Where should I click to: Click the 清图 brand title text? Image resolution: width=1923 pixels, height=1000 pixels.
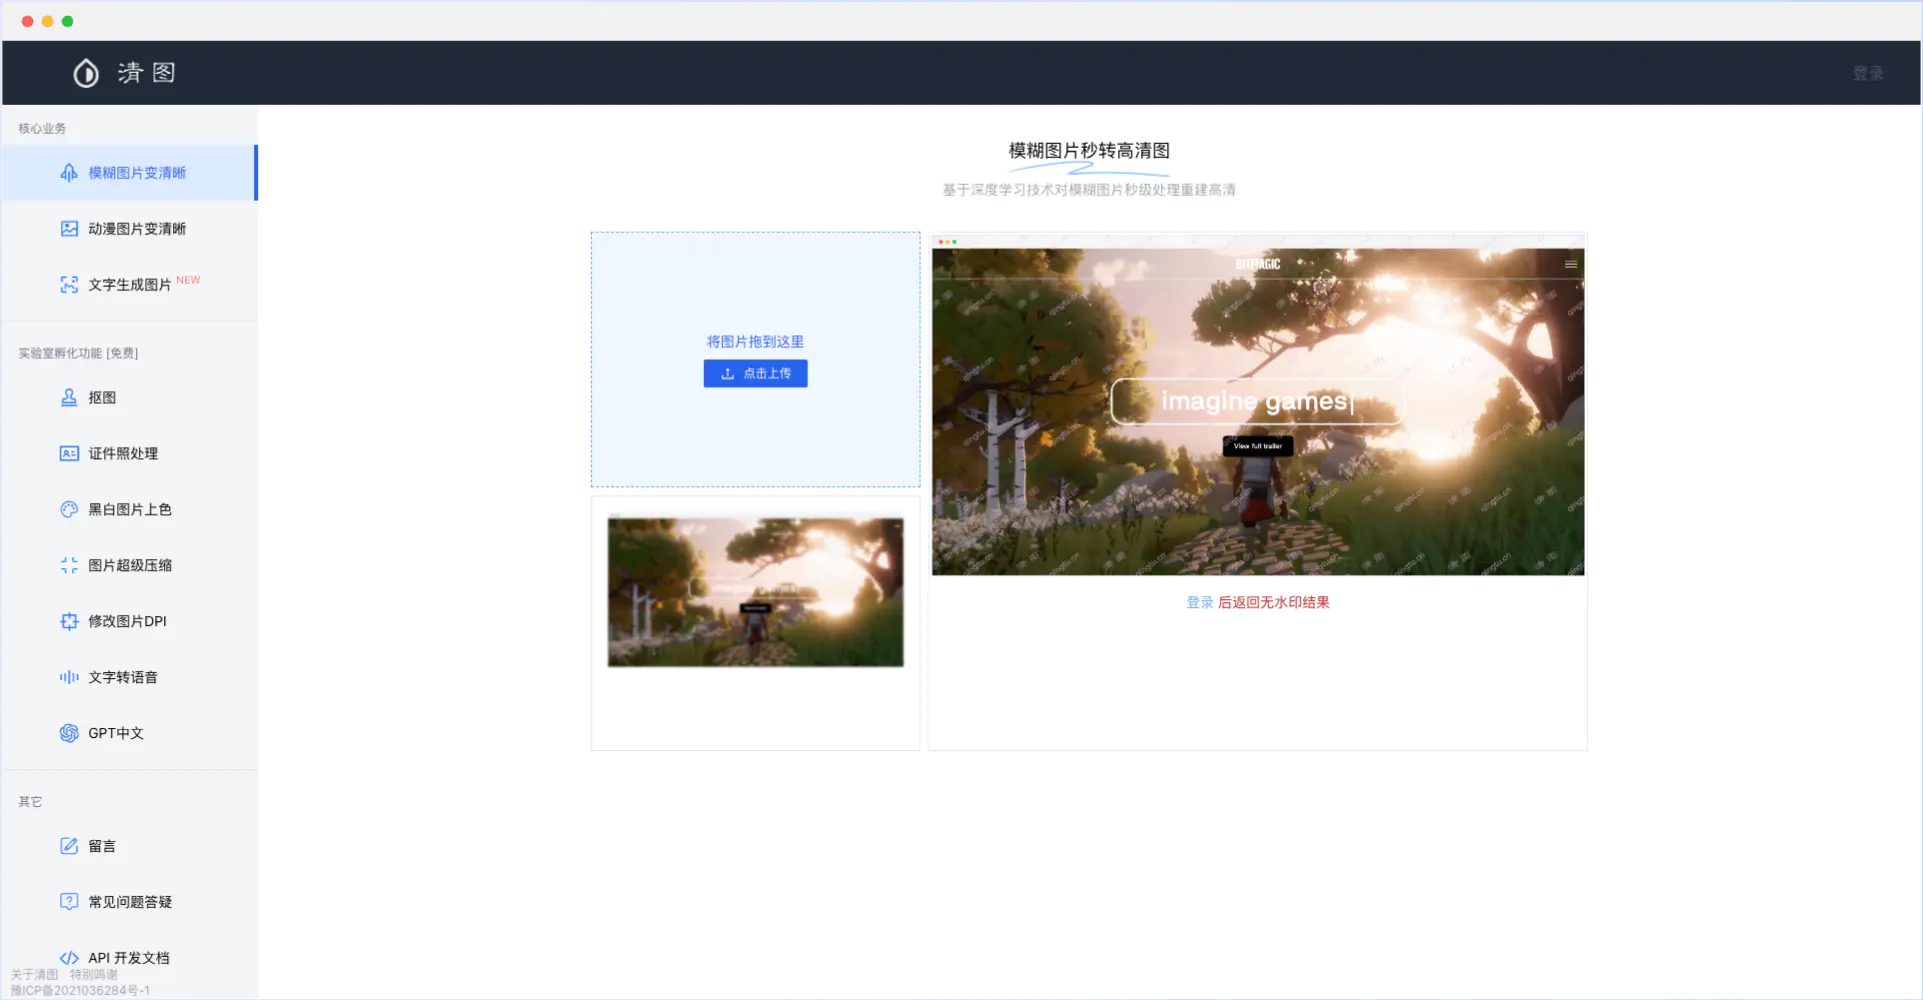tap(147, 73)
